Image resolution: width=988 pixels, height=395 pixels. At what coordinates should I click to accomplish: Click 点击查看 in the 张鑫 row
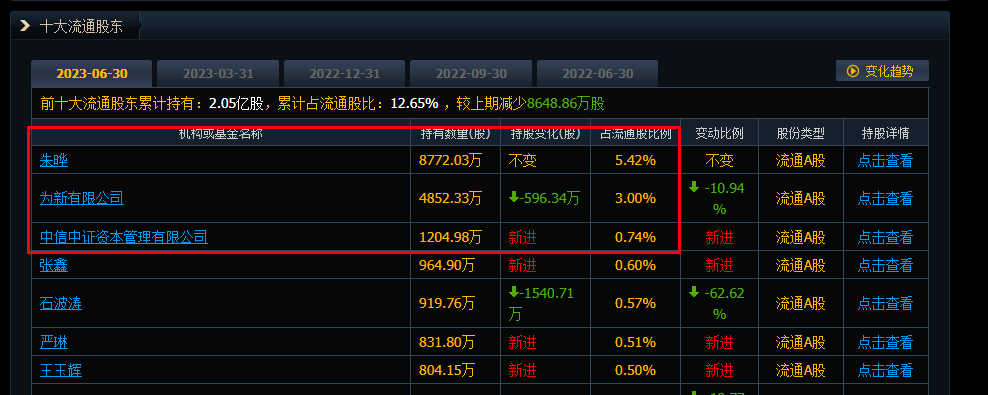pyautogui.click(x=885, y=265)
